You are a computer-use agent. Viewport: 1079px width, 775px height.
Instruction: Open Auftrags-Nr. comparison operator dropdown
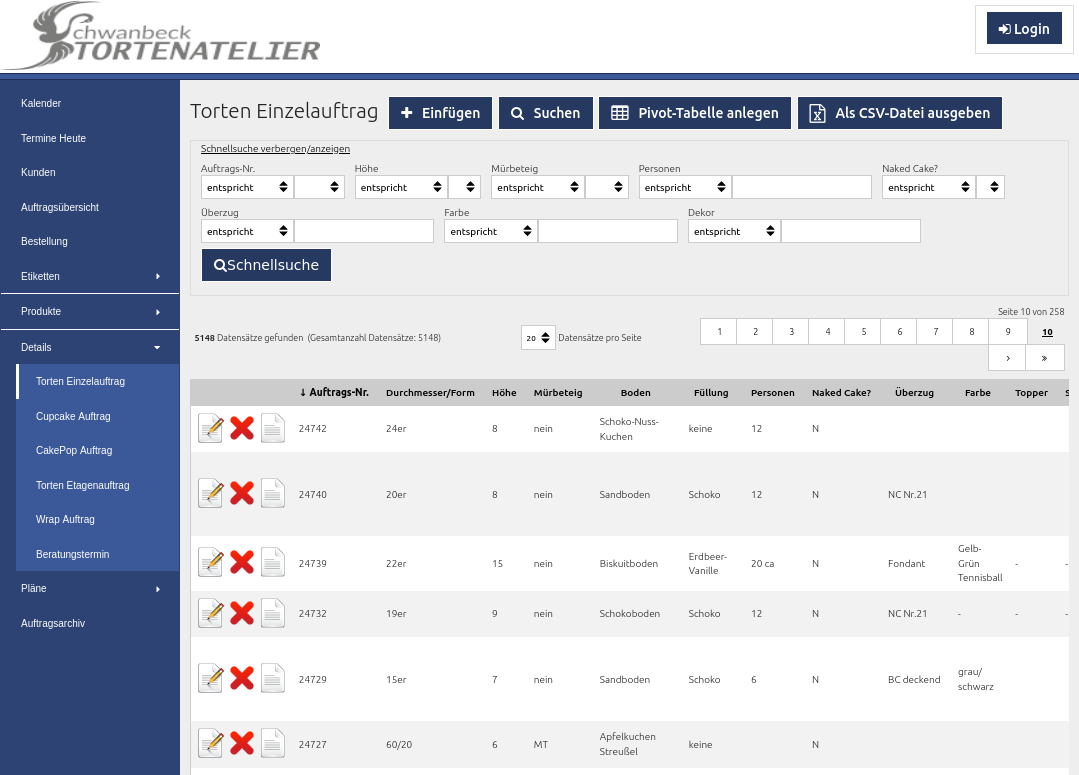(x=247, y=187)
